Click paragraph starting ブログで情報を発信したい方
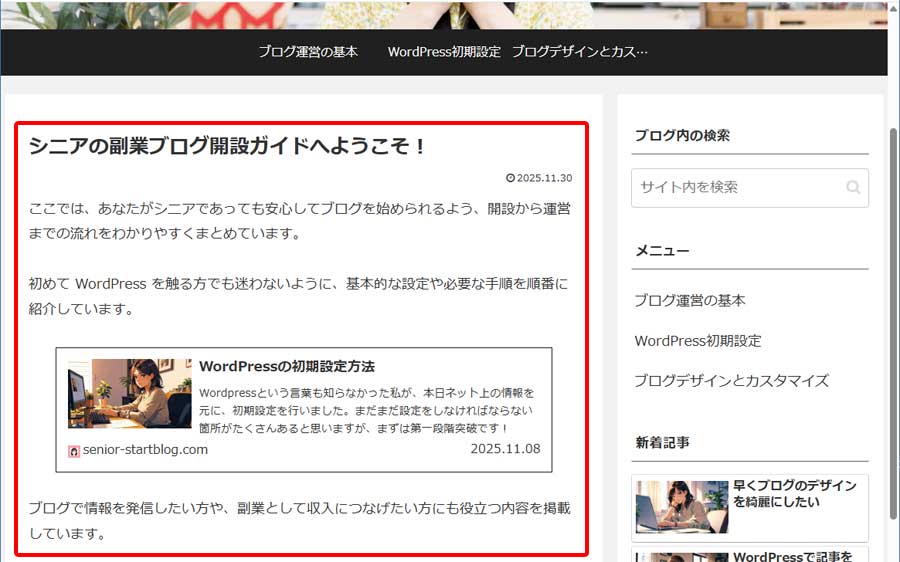The height and width of the screenshot is (562, 900). [x=300, y=521]
